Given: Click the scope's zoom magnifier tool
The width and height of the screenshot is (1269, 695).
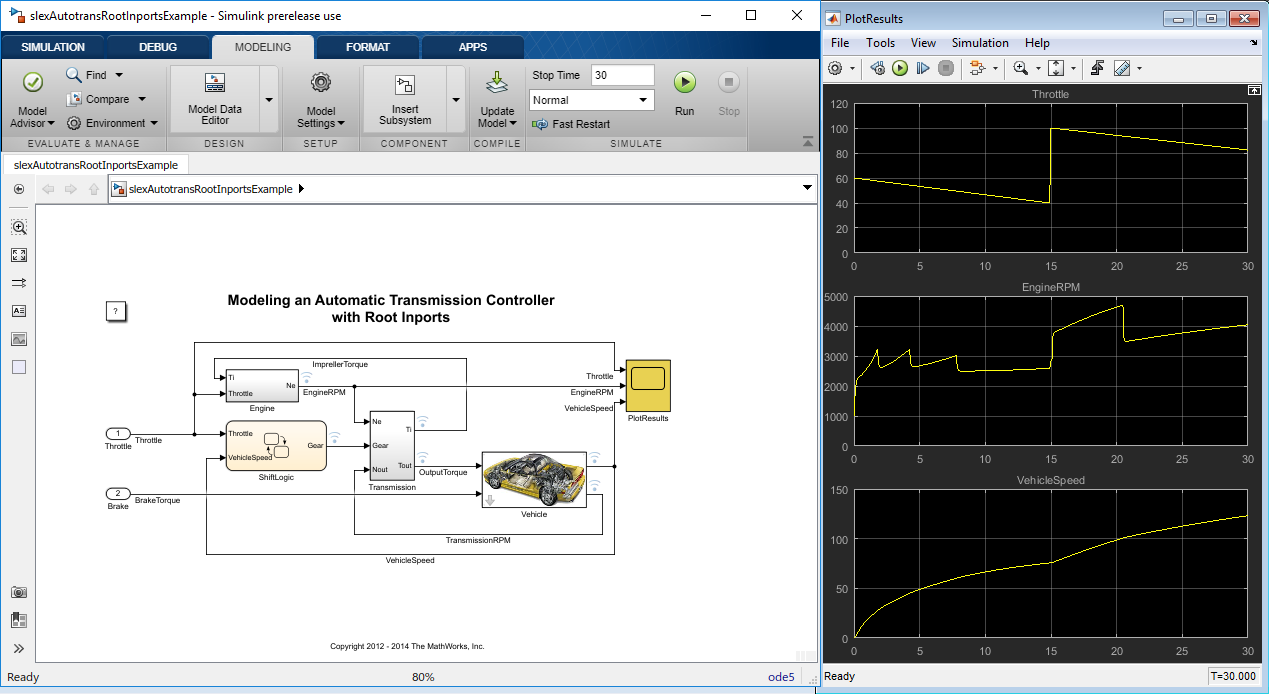Looking at the screenshot, I should point(1020,68).
